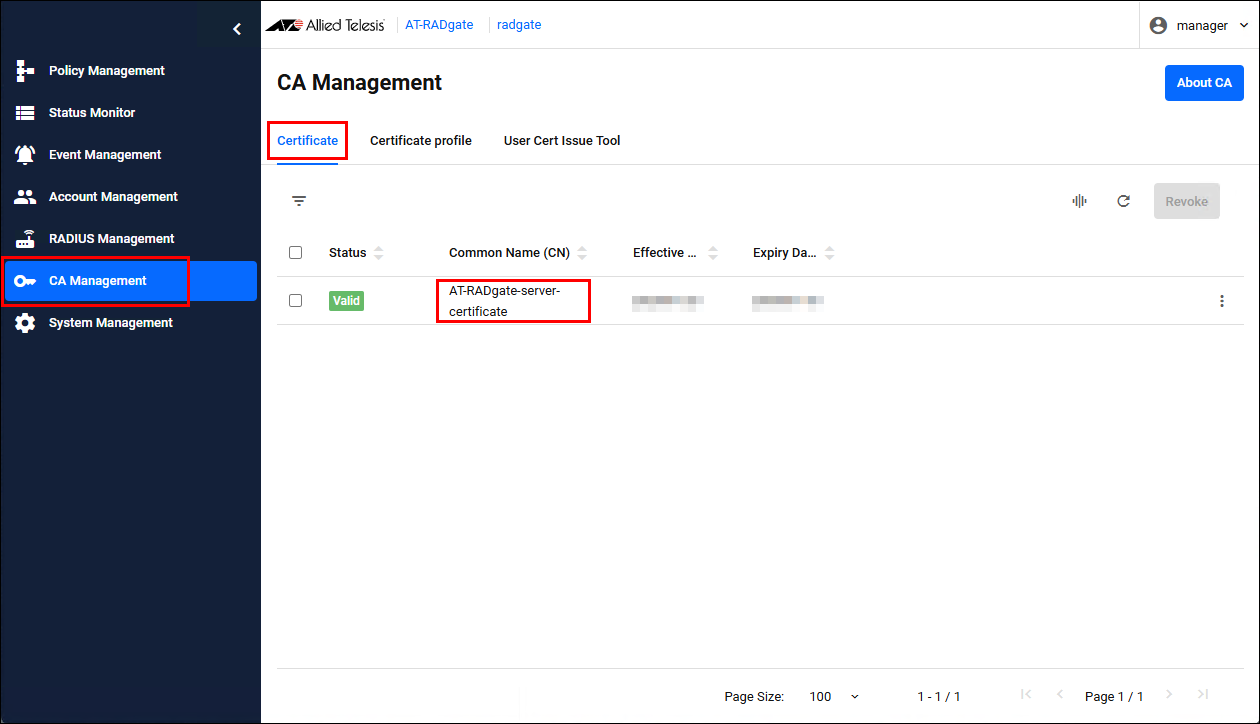Open RADIUS Management from the sidebar
1260x724 pixels.
click(130, 239)
